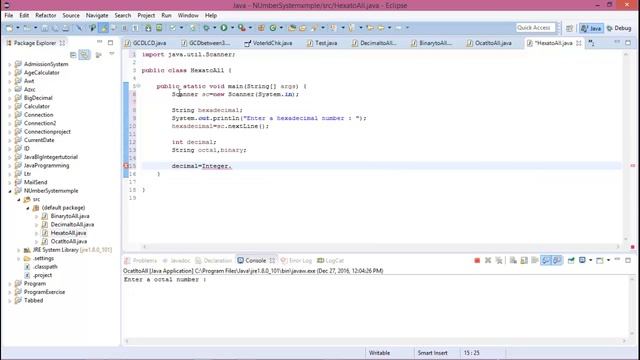Click the Print toolbar icon
This screenshot has height=360, width=640.
click(x=66, y=28)
